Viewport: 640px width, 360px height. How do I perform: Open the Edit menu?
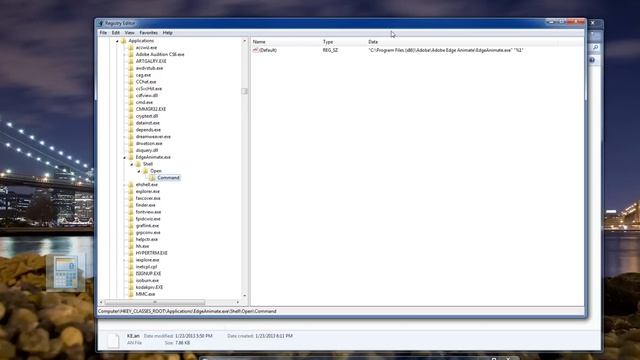pos(116,33)
